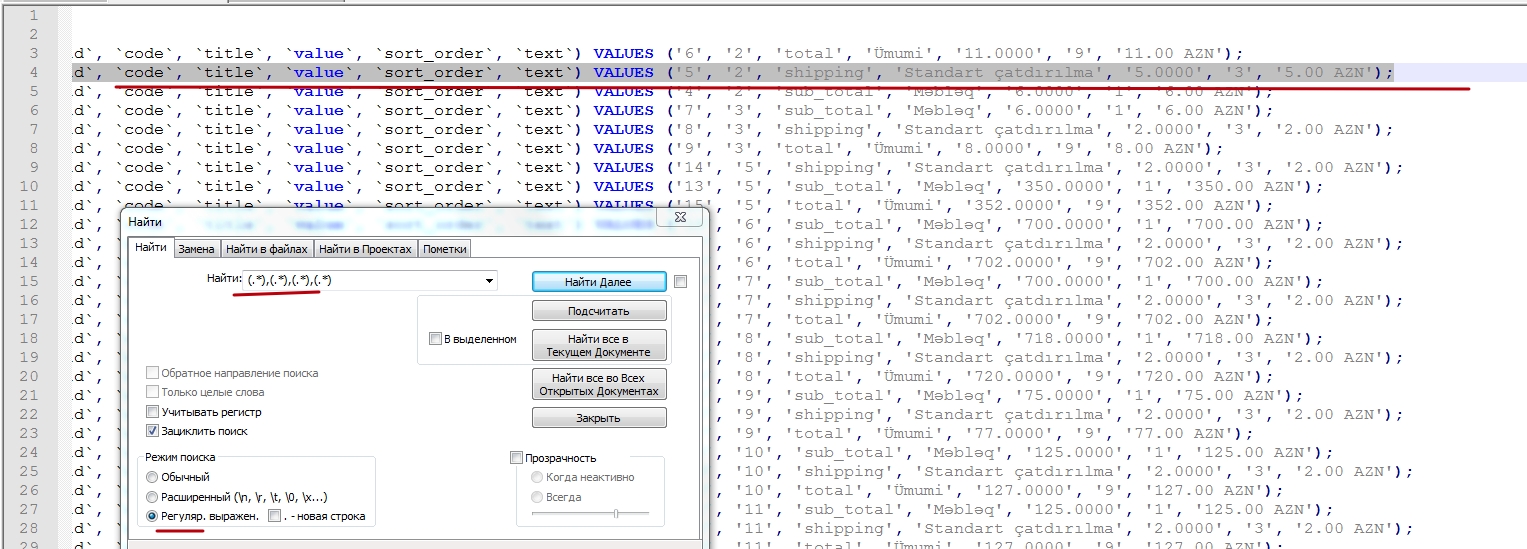Screen dimensions: 1527x549
Task: Open the Найти в Проектах tab
Action: (x=365, y=249)
